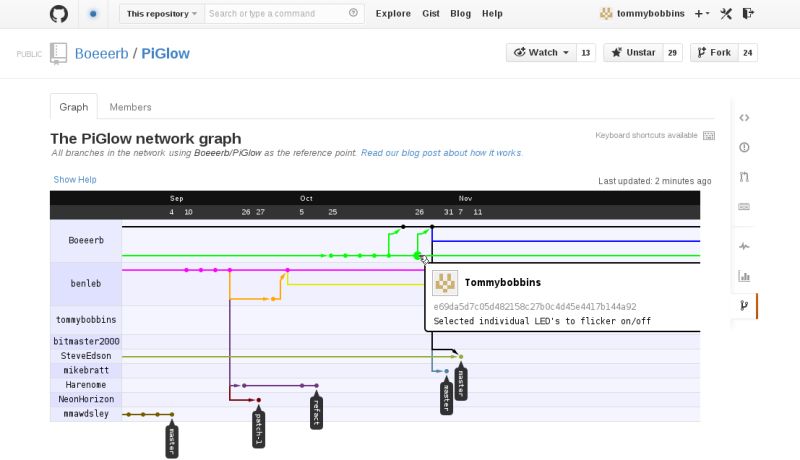
Task: Click the patch-1 branch label
Action: pos(259,427)
